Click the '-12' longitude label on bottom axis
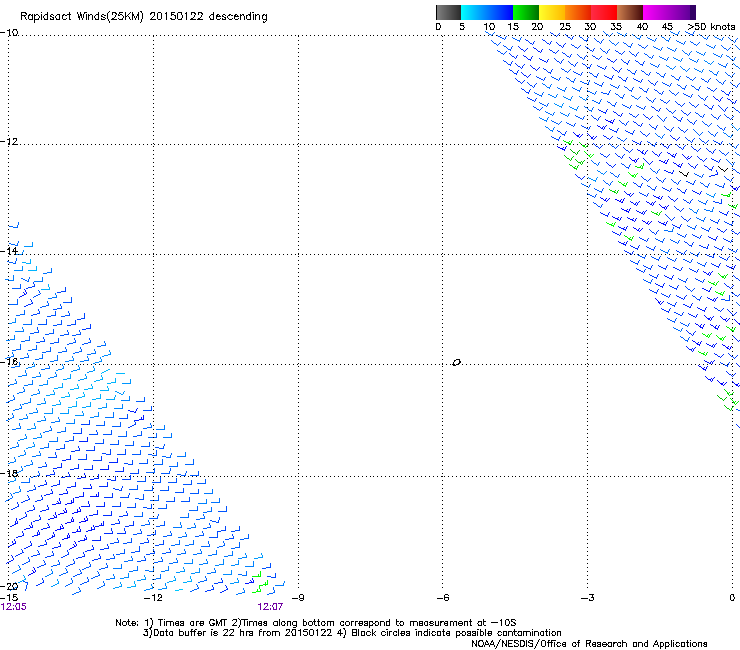The height and width of the screenshot is (650, 740). click(153, 598)
